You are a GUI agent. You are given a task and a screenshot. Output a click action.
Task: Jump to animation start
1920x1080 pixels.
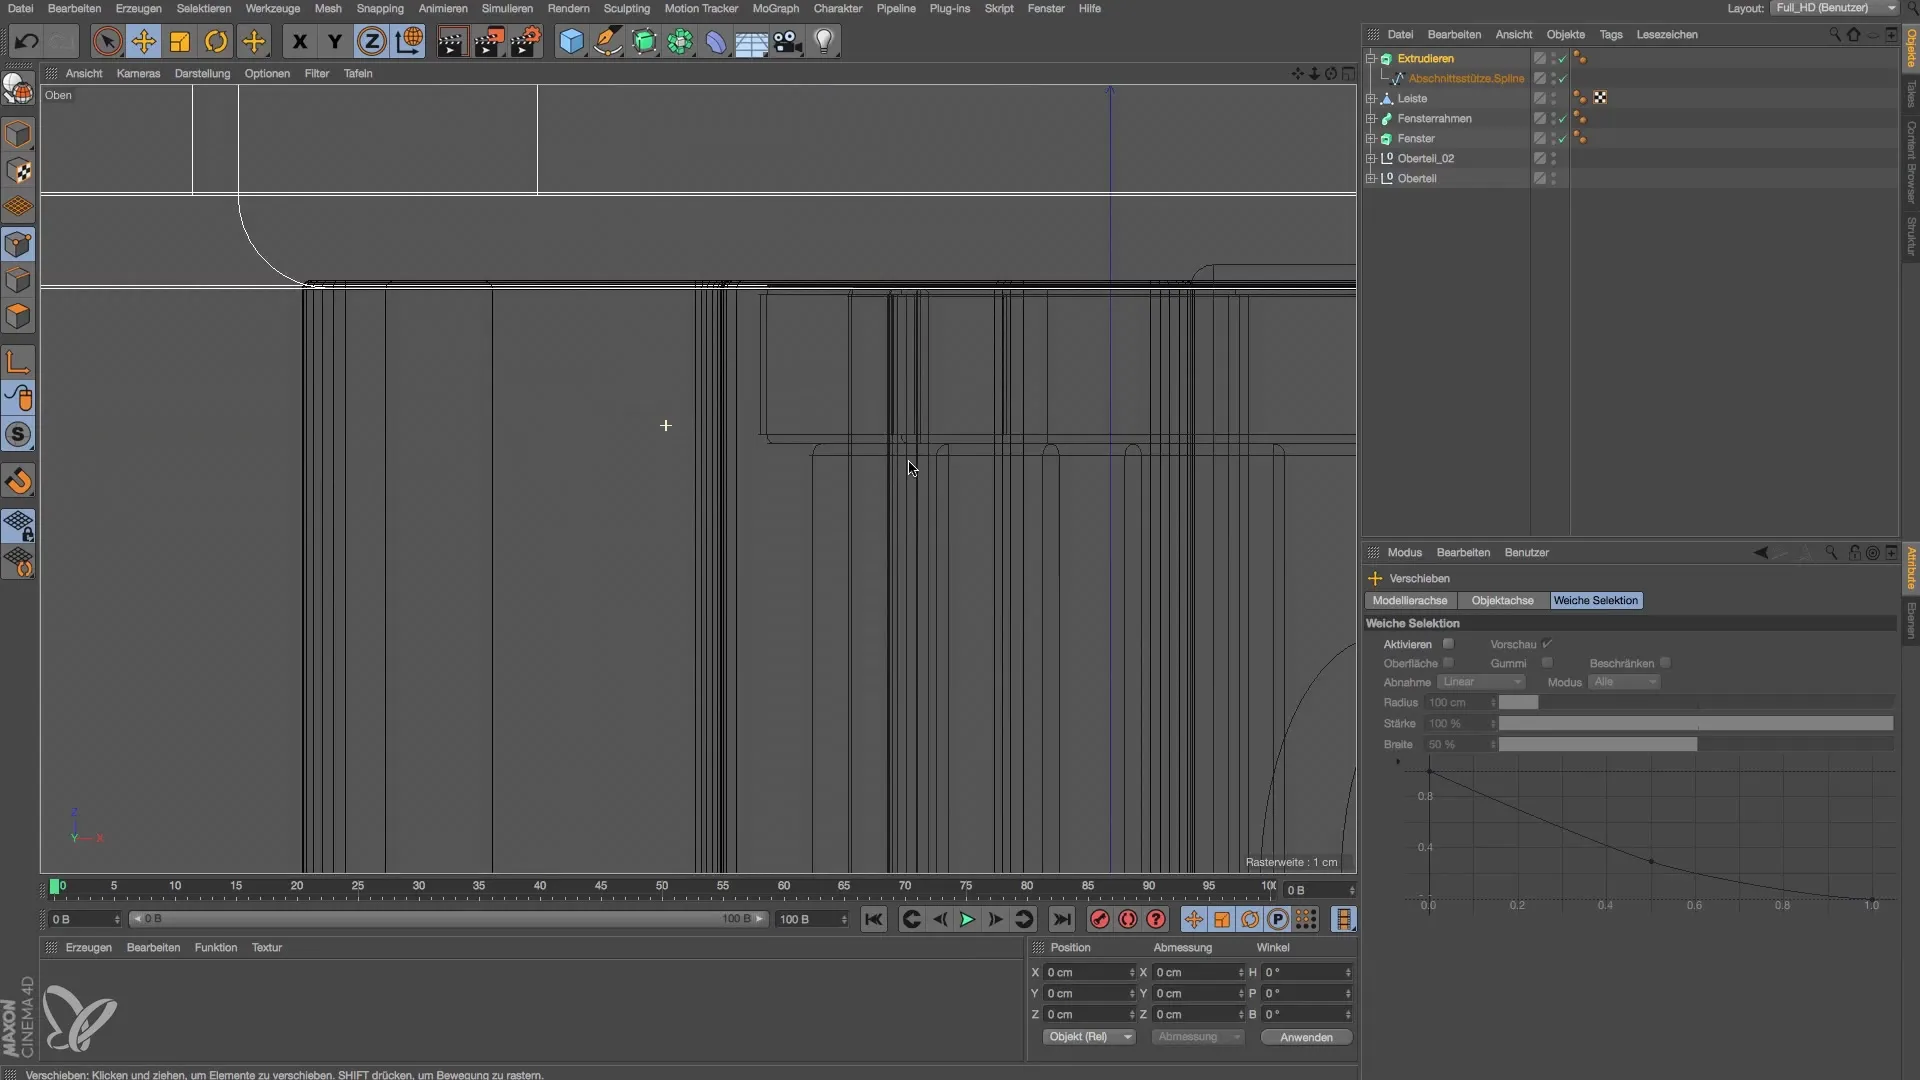[x=873, y=920]
